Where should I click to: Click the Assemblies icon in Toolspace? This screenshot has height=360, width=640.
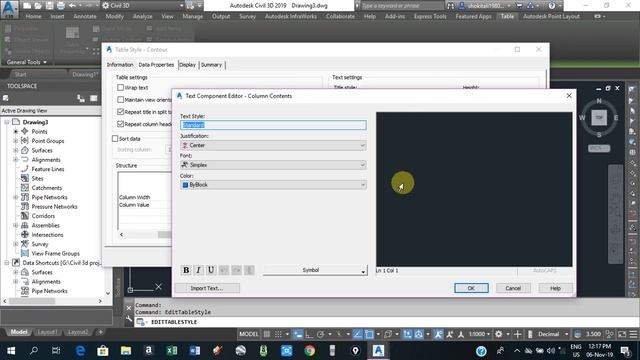pyautogui.click(x=25, y=225)
